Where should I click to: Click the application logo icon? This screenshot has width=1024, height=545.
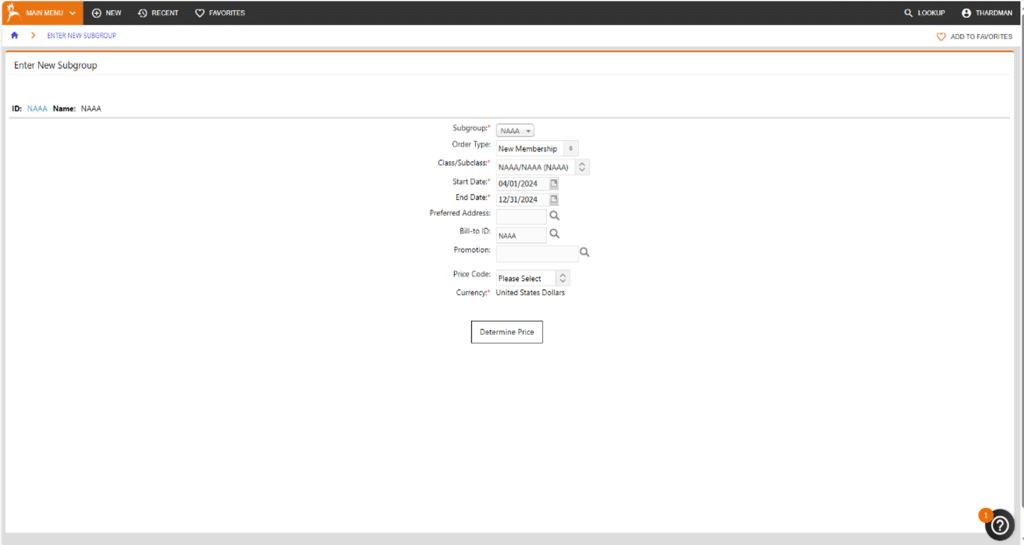(13, 12)
